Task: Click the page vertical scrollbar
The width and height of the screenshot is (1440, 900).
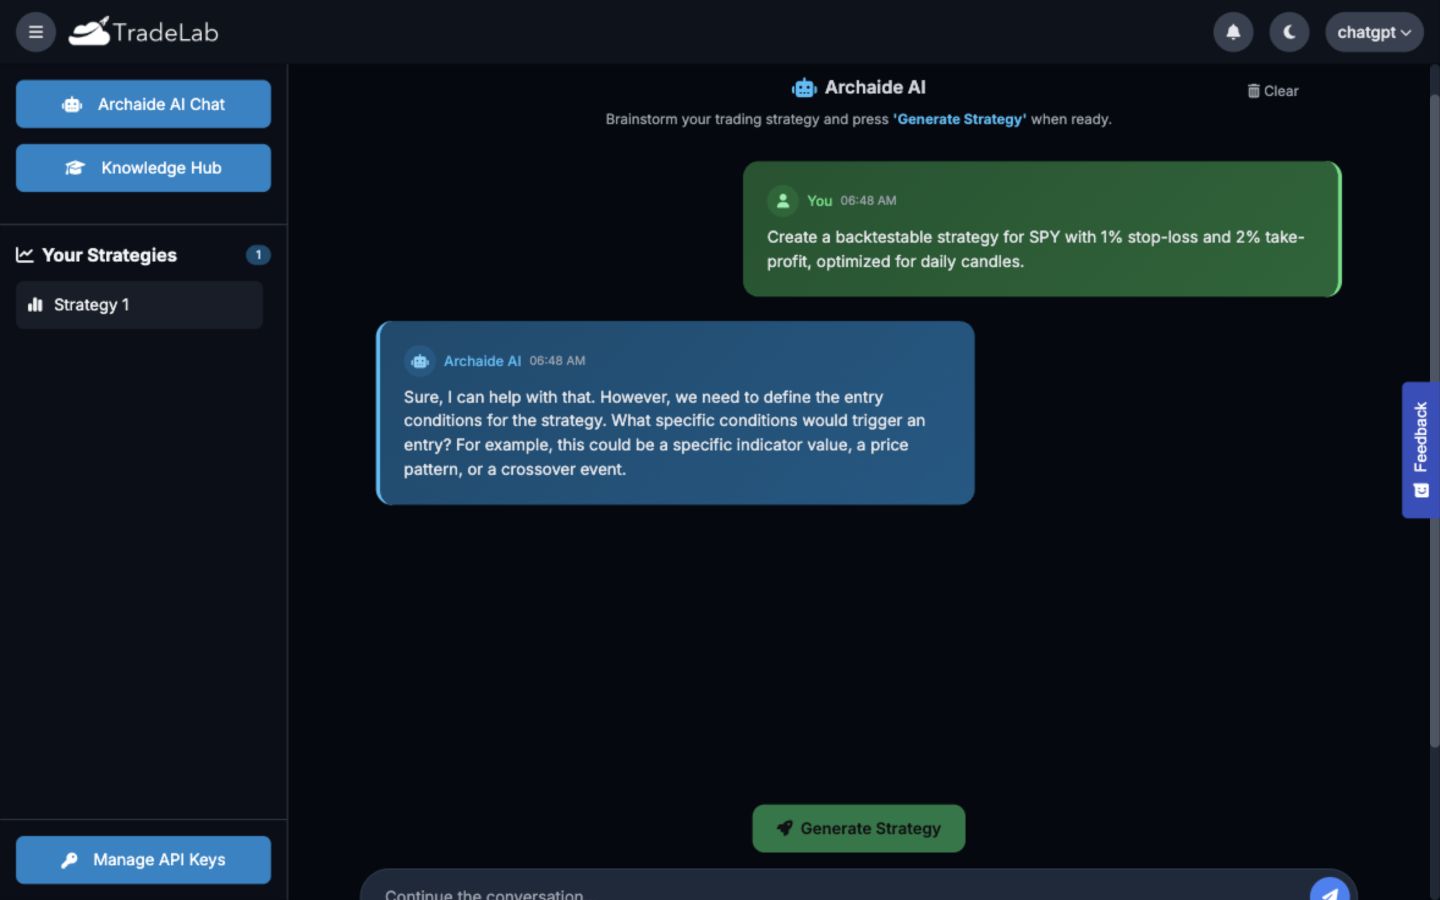Action: click(x=1434, y=420)
